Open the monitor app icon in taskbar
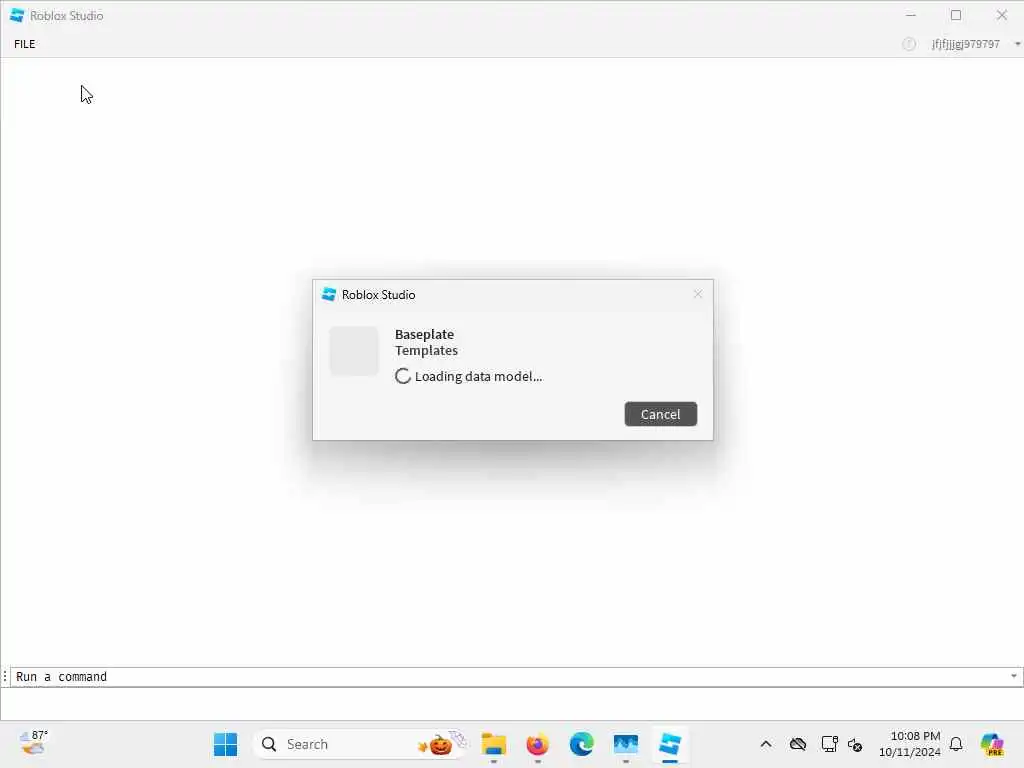 point(626,744)
